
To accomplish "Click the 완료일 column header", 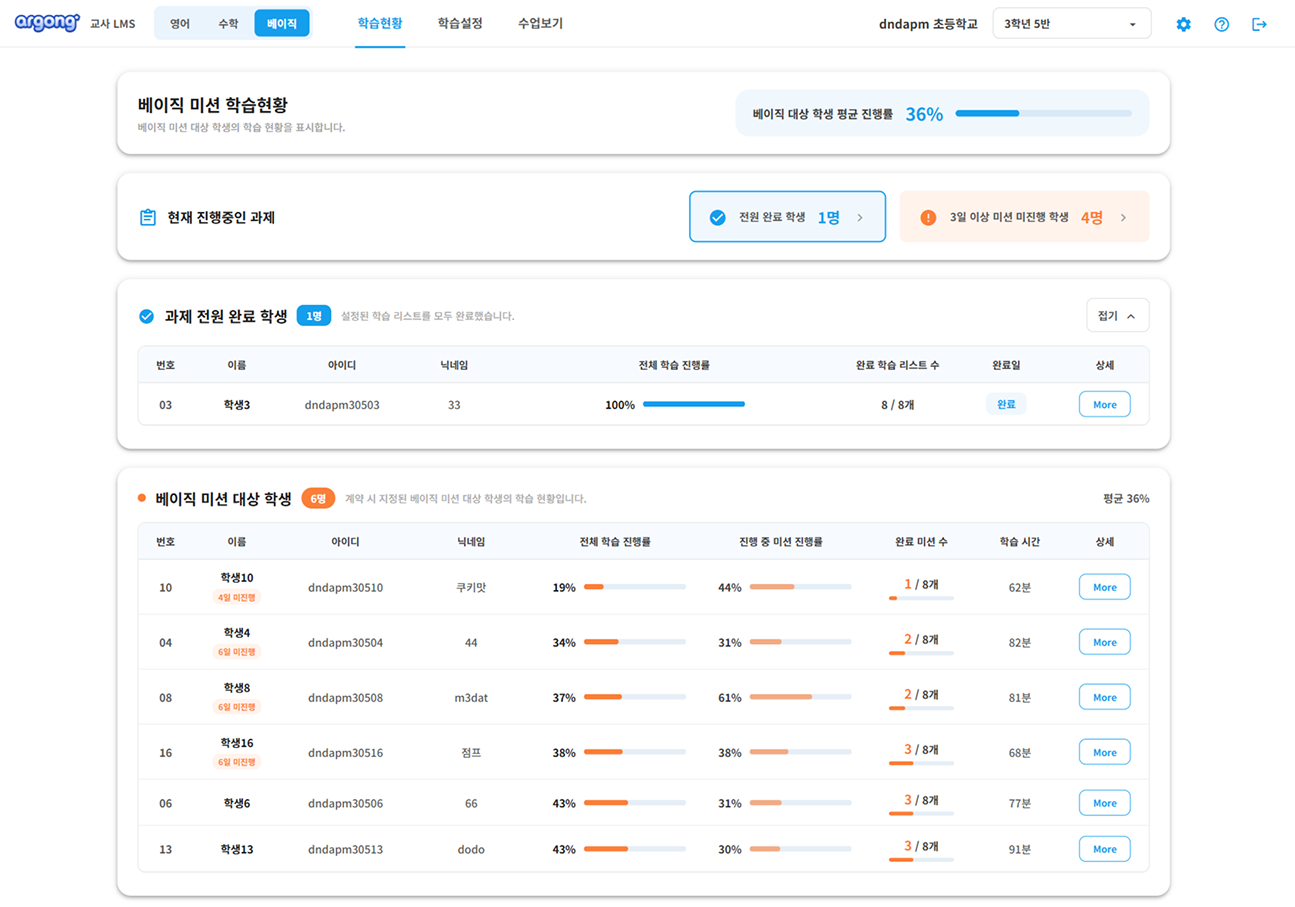I will (1005, 365).
